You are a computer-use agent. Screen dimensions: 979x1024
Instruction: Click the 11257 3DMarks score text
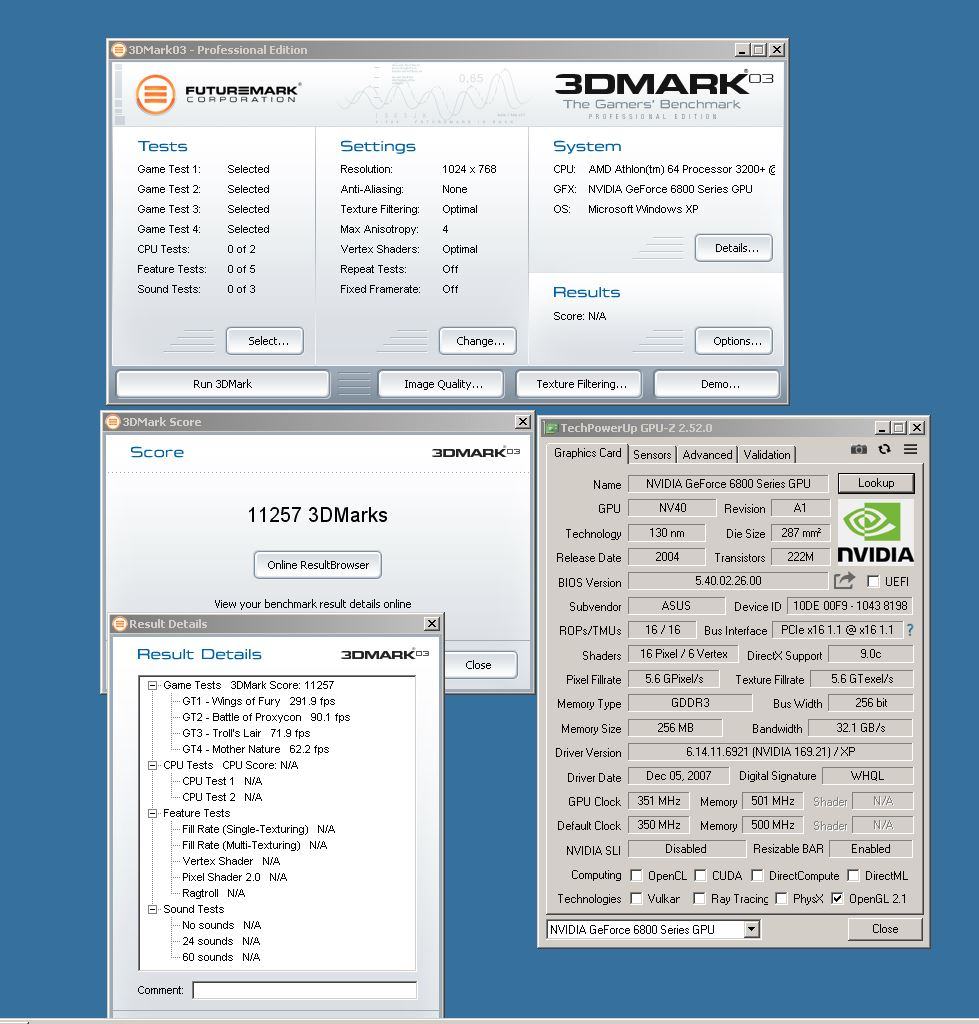(x=317, y=515)
